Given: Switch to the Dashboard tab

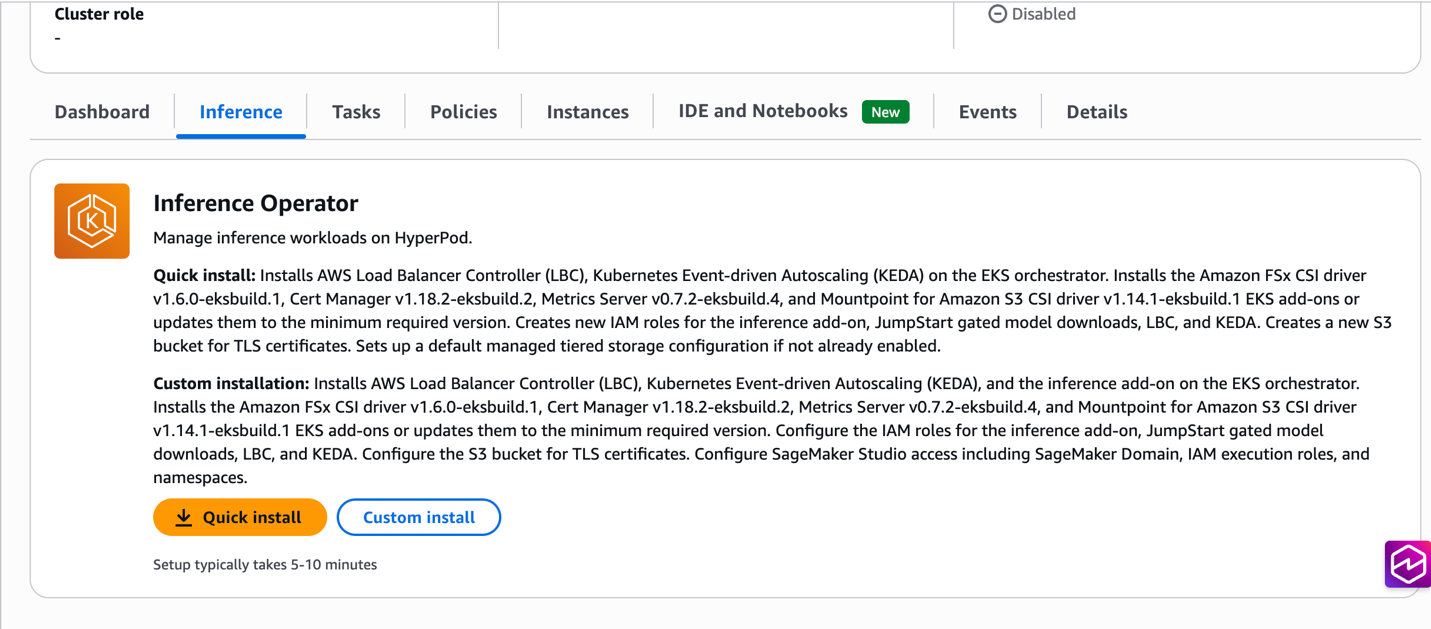Looking at the screenshot, I should (x=101, y=111).
